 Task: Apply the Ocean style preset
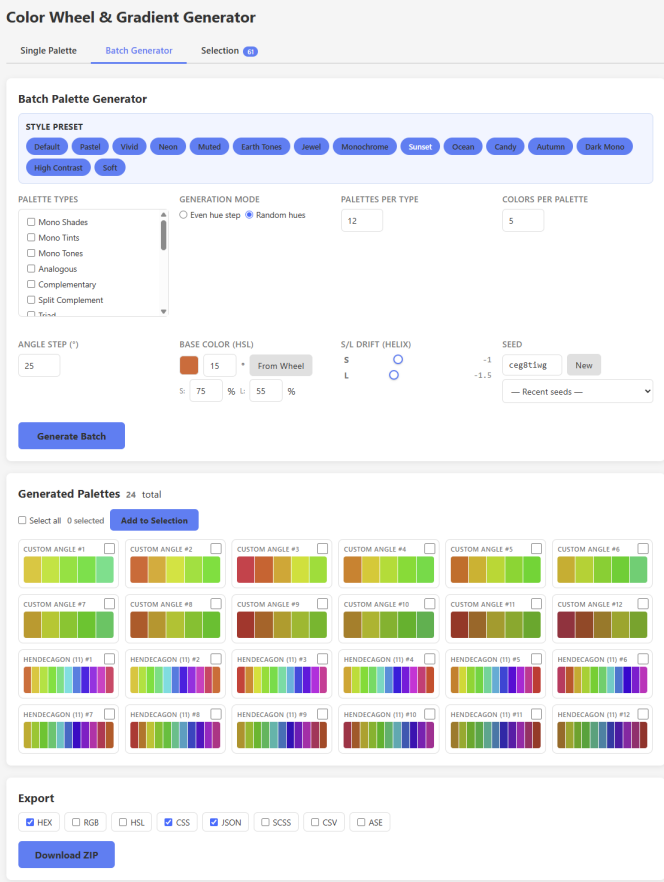[x=463, y=147]
